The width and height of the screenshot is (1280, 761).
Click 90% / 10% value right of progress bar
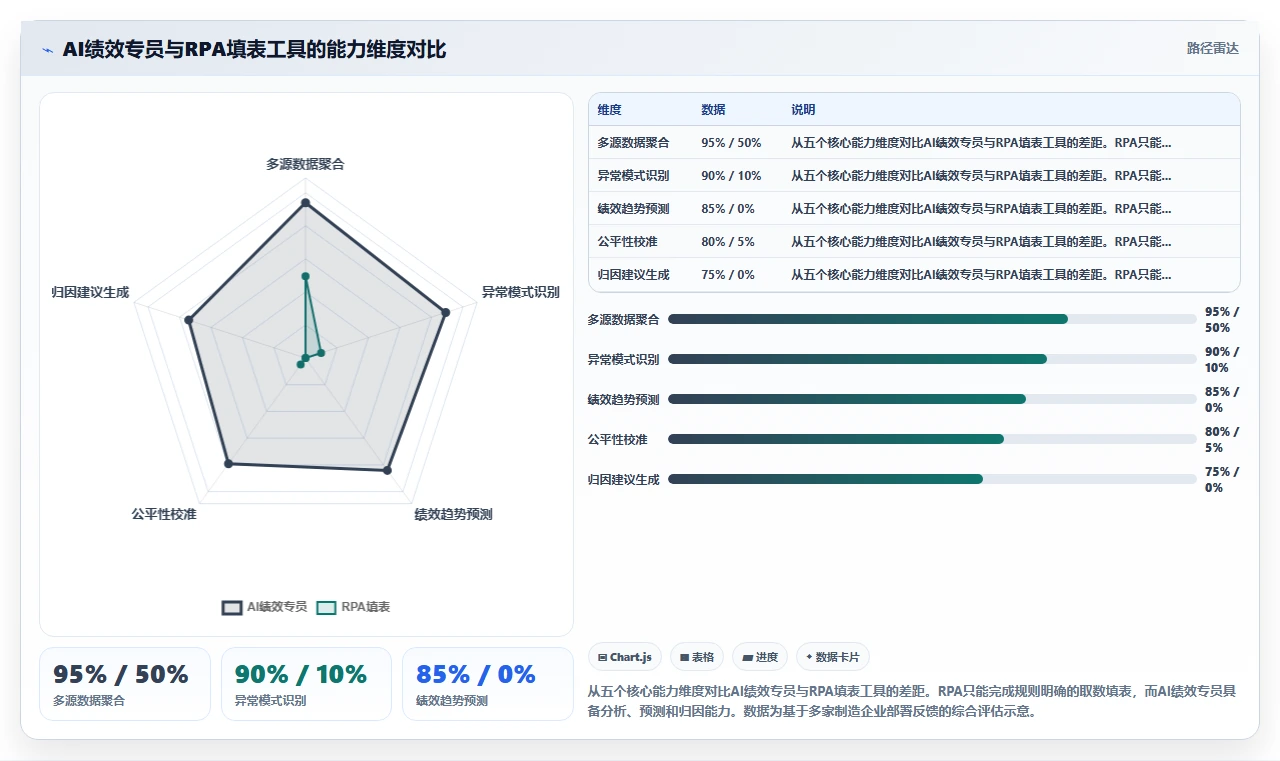point(1222,360)
